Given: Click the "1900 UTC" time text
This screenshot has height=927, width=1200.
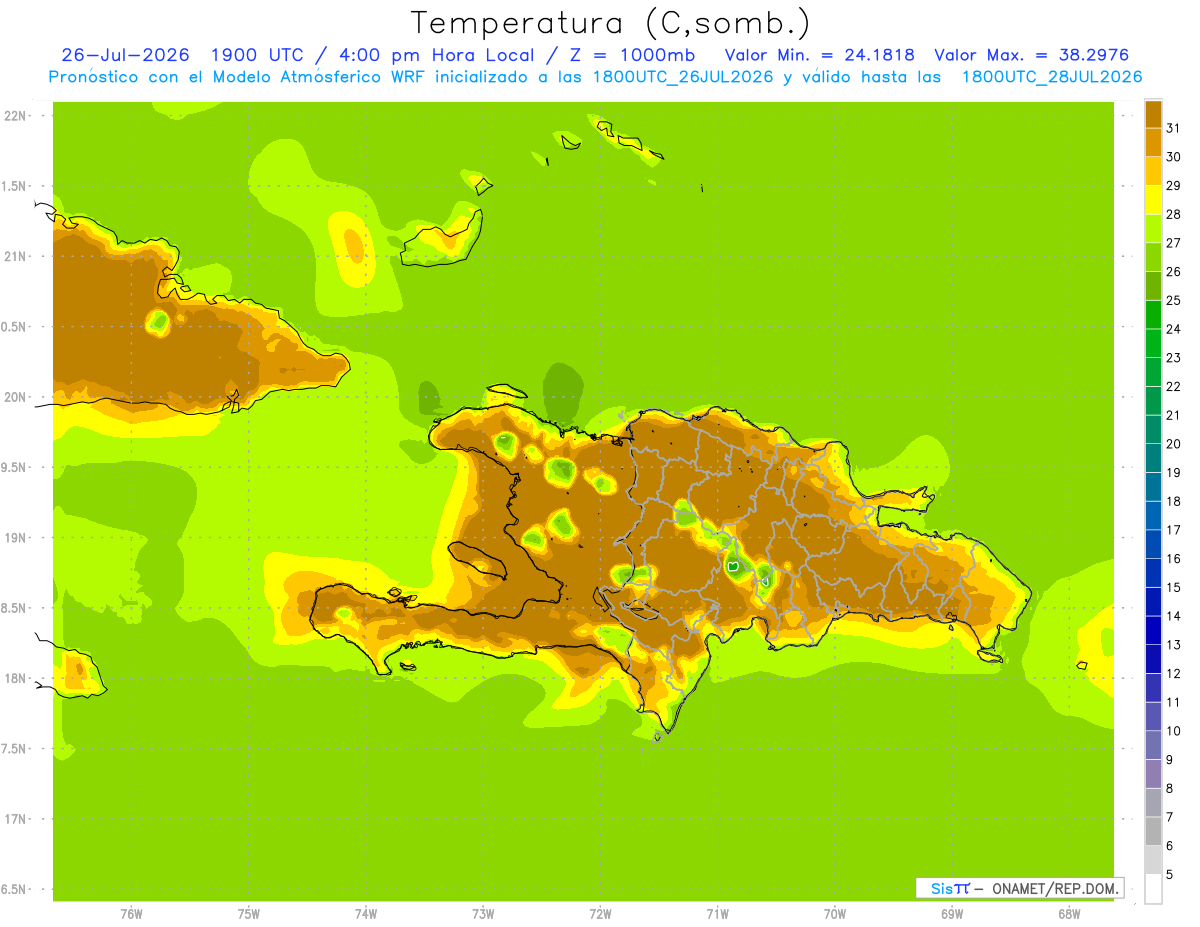Looking at the screenshot, I should point(259,55).
